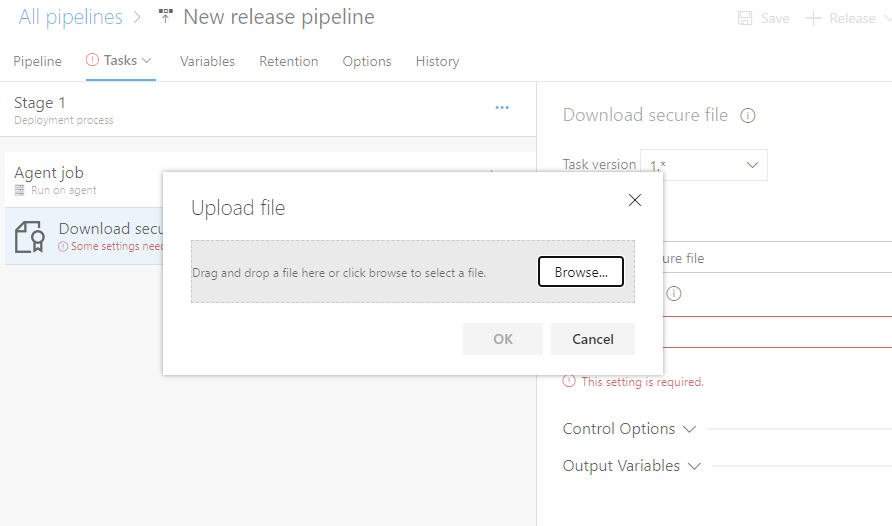The width and height of the screenshot is (892, 526).
Task: Click the info icon beside Download secure file
Action: [747, 116]
